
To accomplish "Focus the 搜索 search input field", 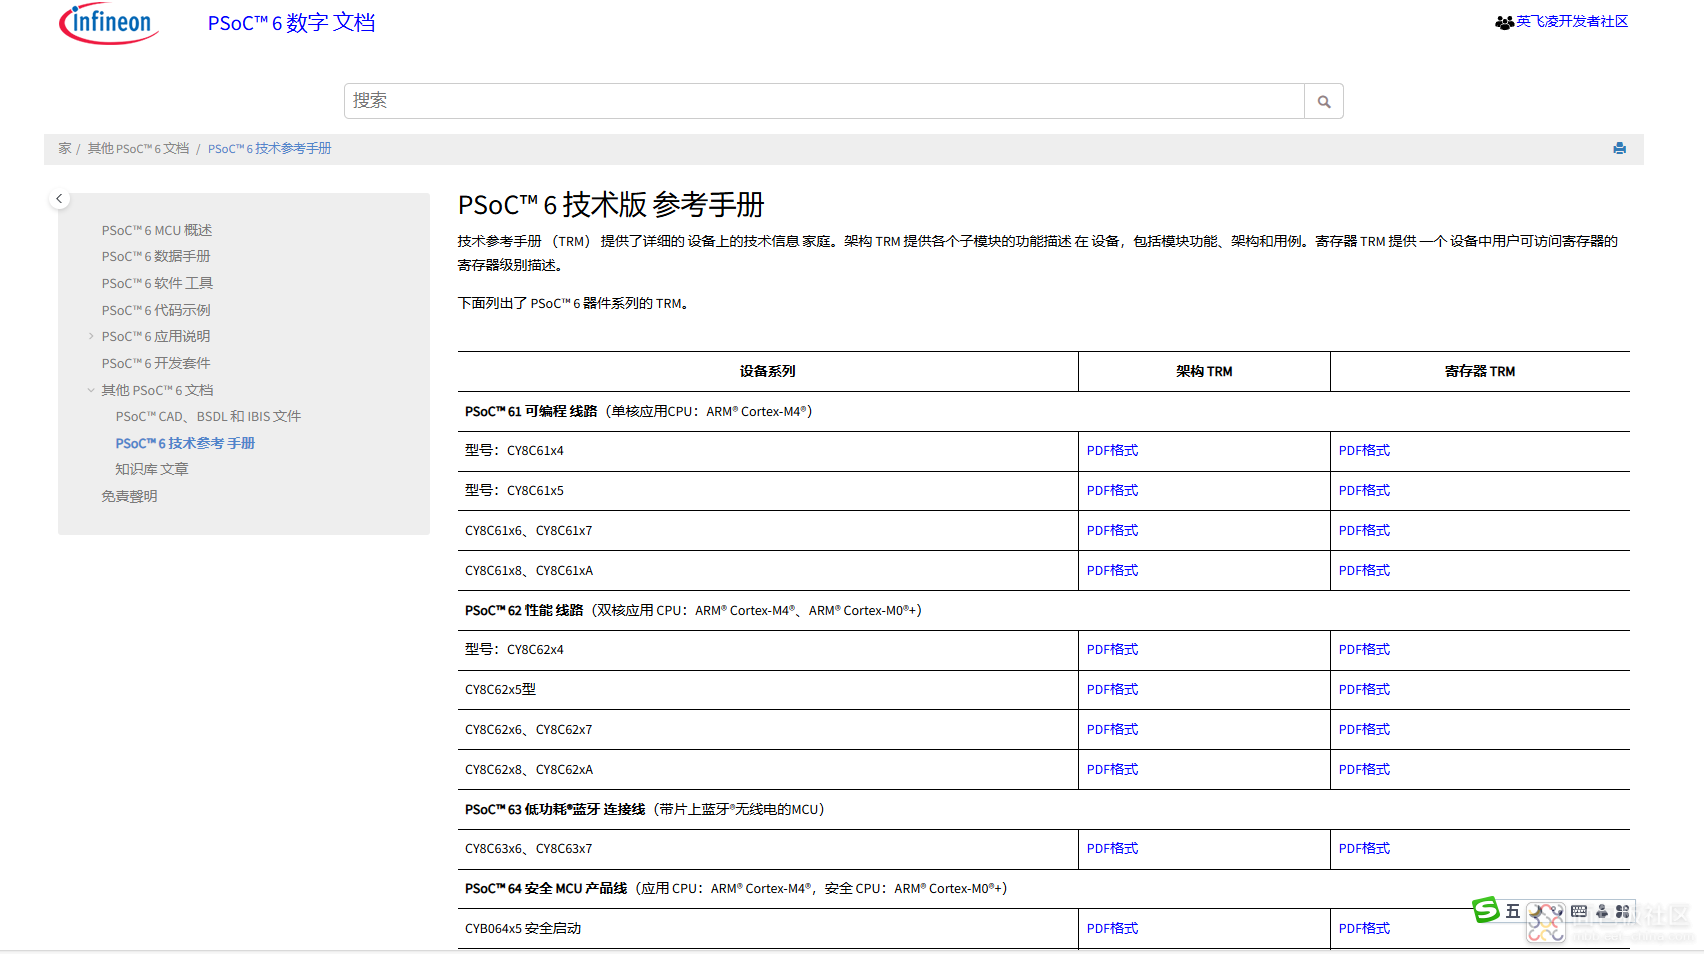I will click(824, 101).
